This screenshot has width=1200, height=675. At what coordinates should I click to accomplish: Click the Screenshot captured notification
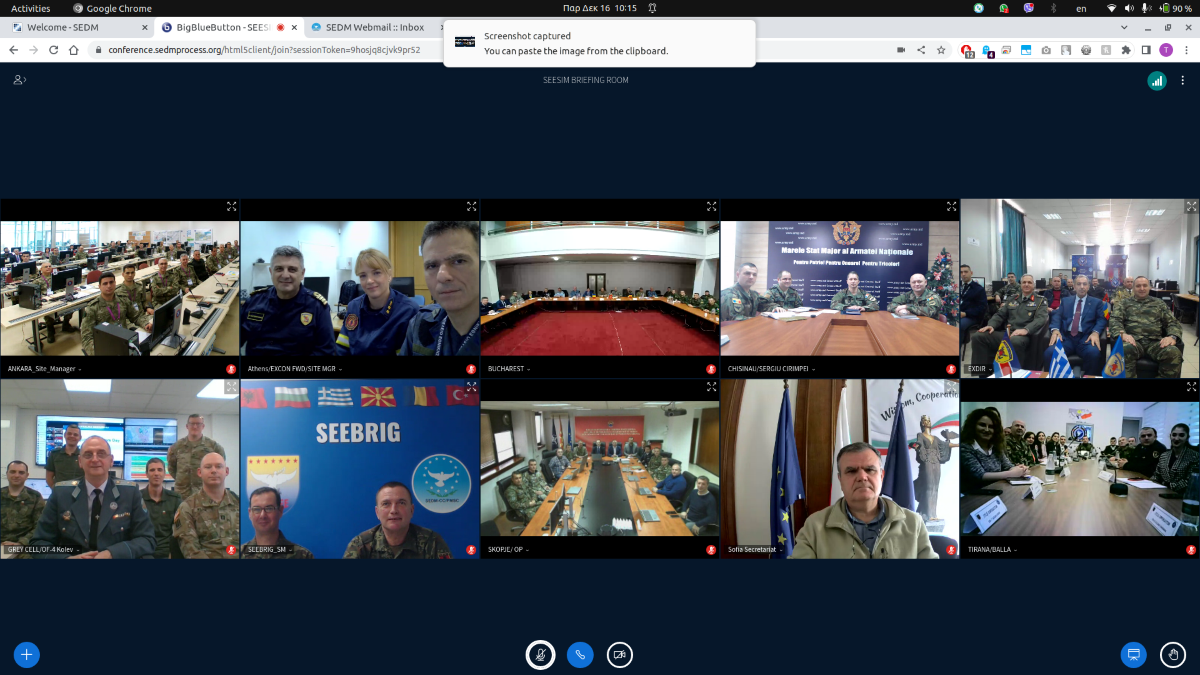[599, 43]
